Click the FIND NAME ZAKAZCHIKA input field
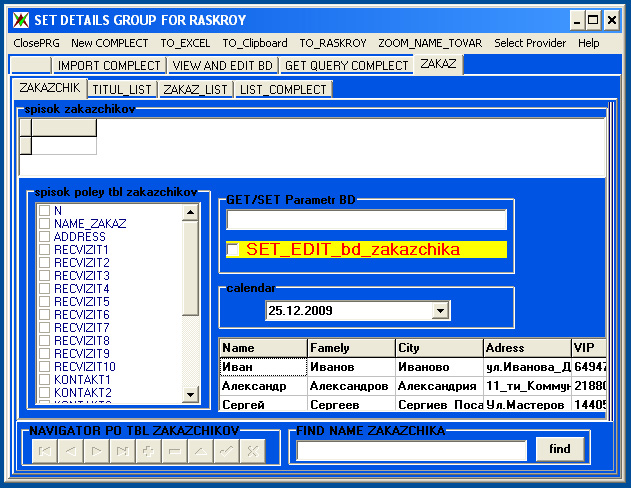 [x=411, y=451]
